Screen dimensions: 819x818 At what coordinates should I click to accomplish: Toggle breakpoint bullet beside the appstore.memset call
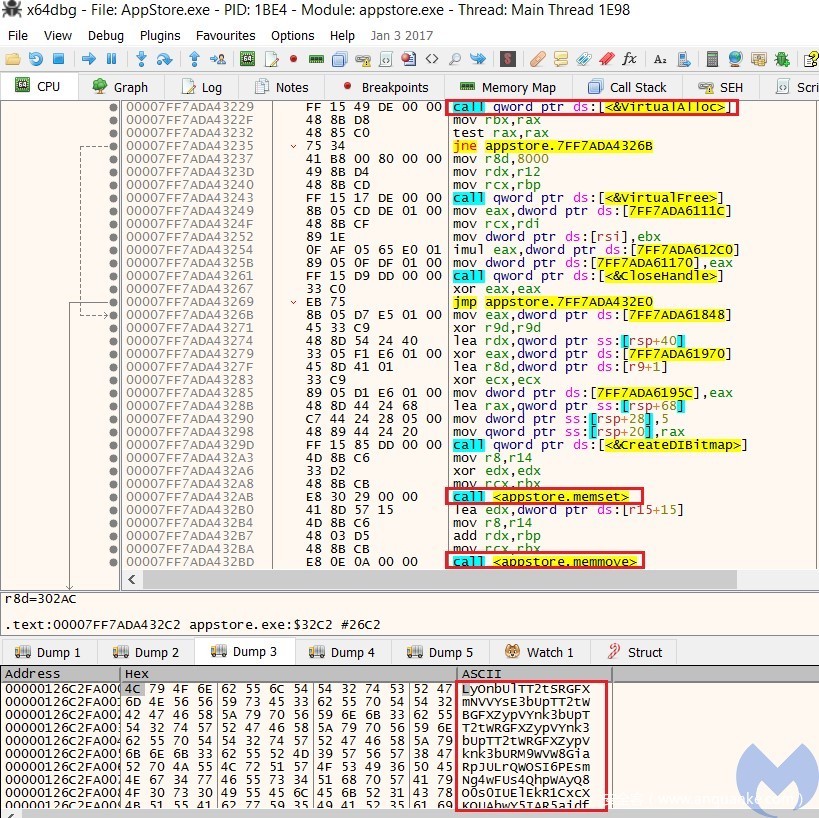coord(113,496)
